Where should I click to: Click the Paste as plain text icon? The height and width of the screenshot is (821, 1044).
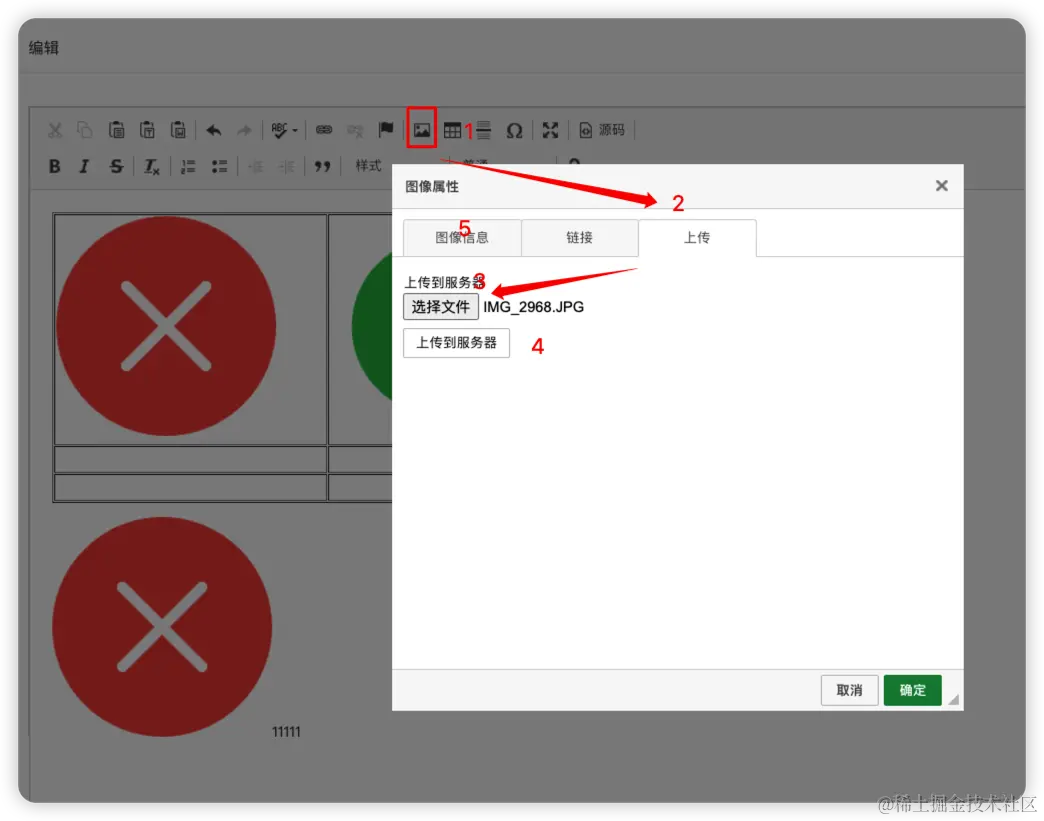(147, 130)
